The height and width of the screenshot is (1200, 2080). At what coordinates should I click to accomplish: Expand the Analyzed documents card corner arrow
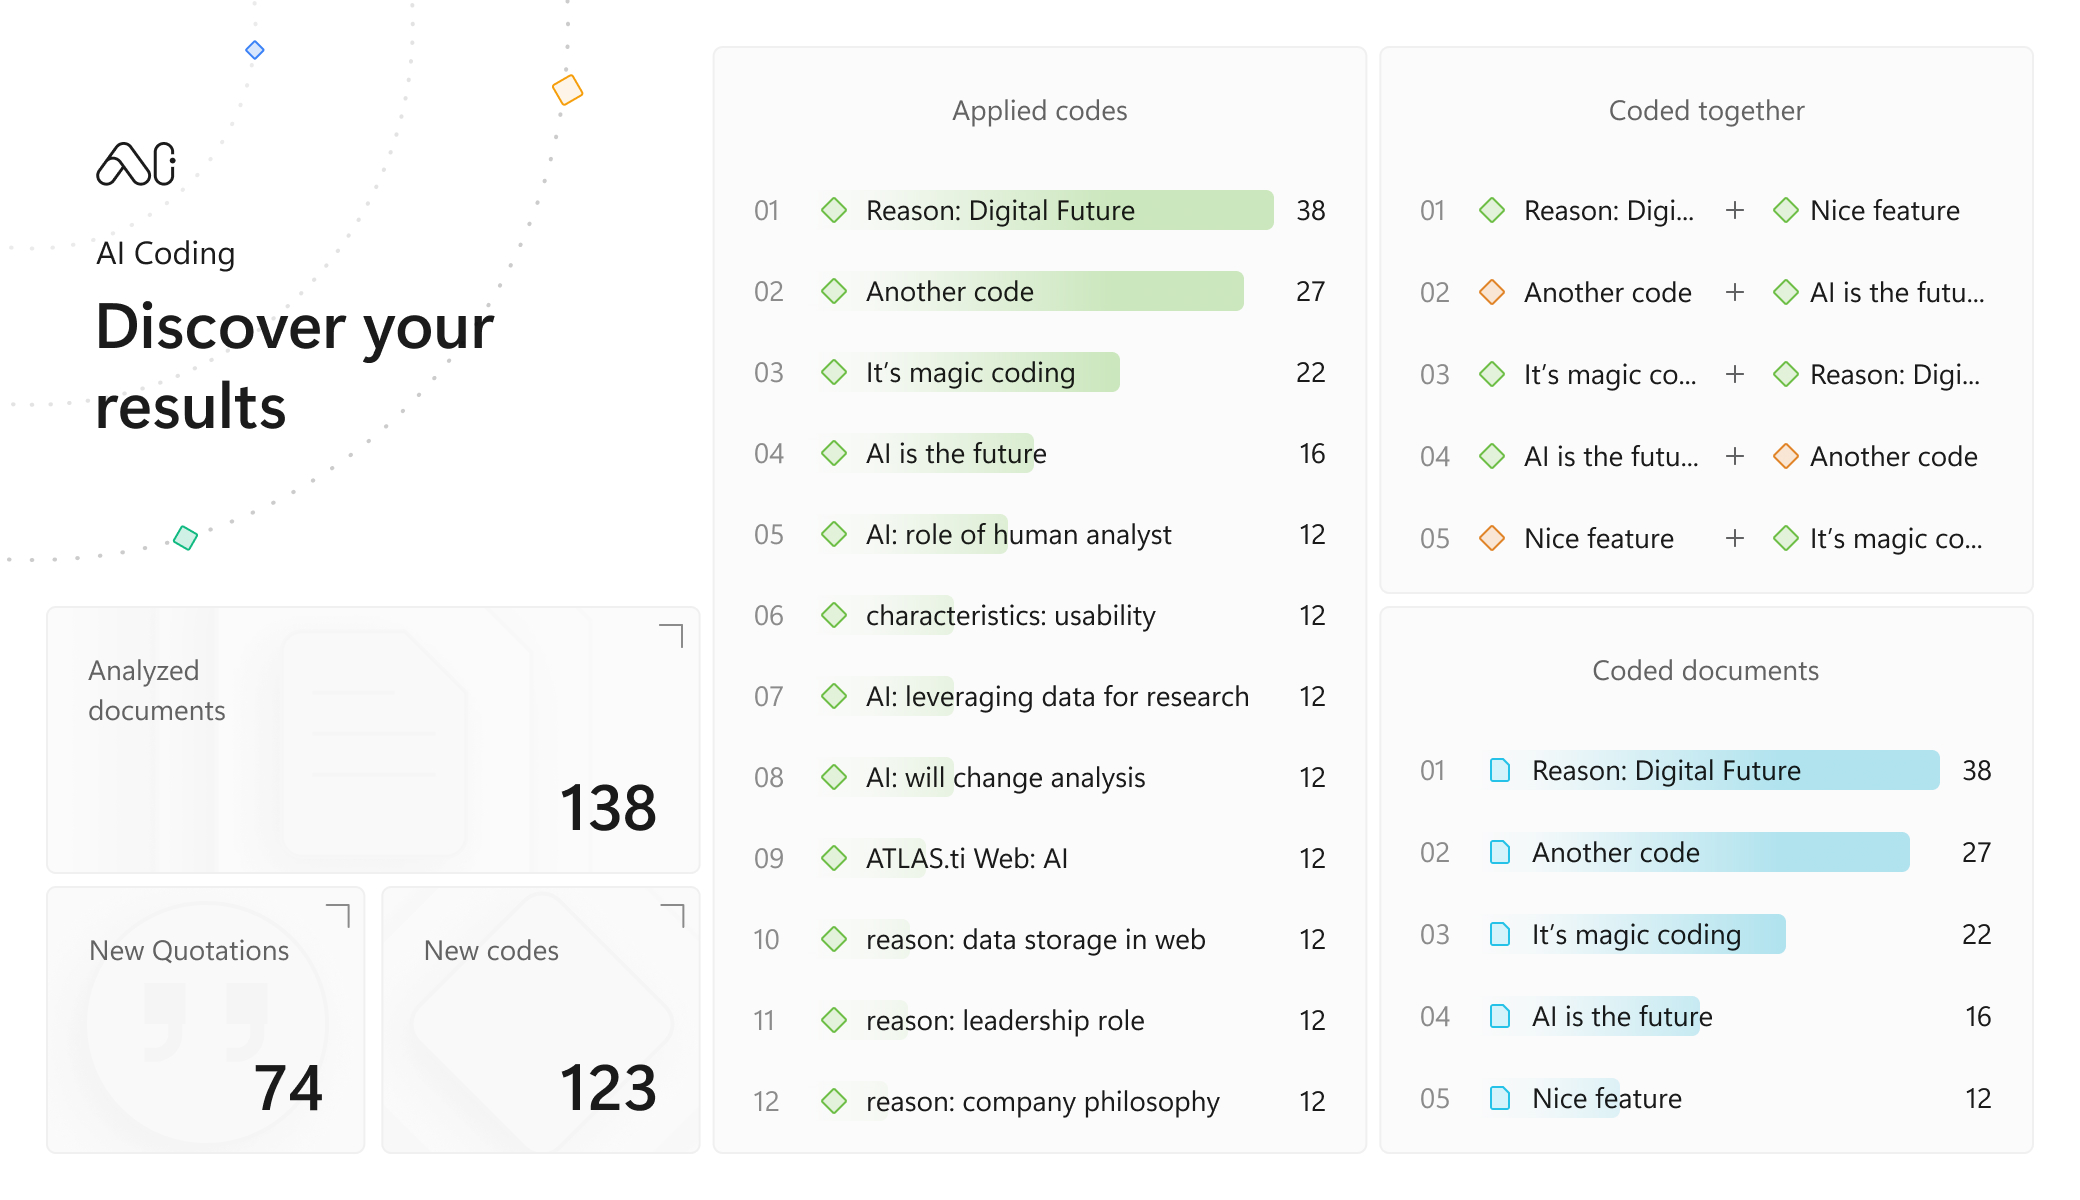(x=672, y=635)
